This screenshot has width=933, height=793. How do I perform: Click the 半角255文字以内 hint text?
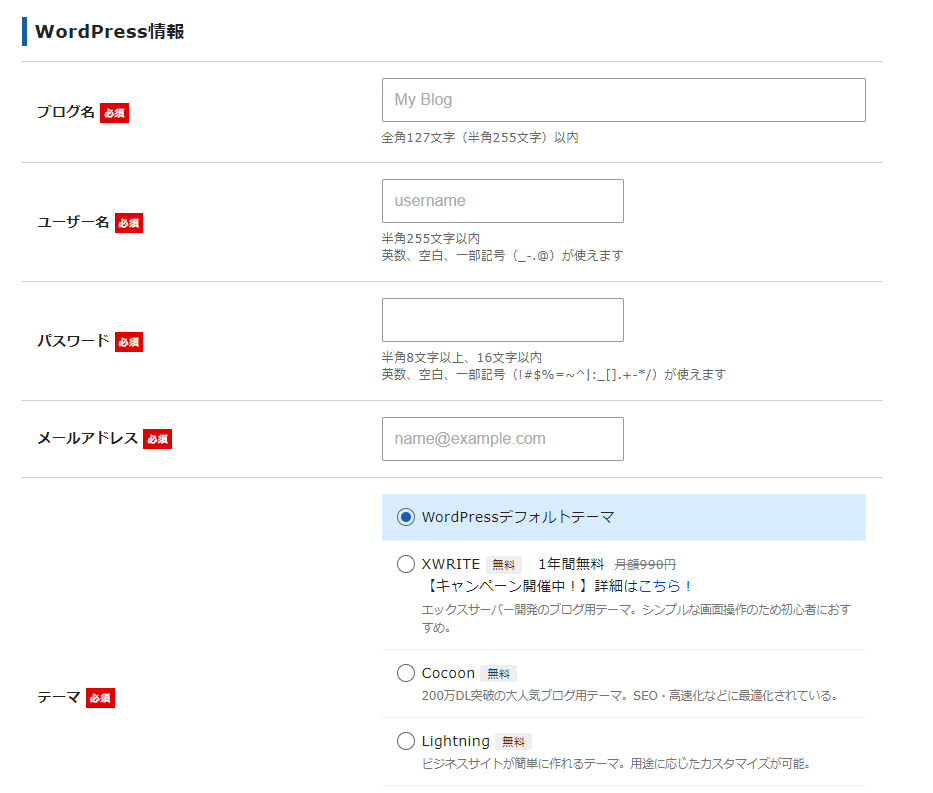tap(430, 239)
